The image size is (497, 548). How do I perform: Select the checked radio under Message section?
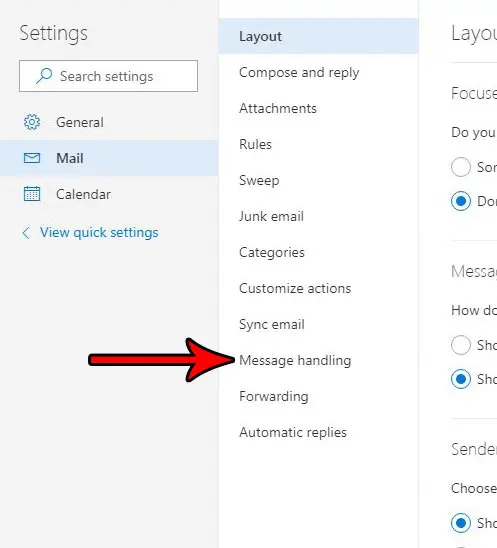tap(461, 379)
